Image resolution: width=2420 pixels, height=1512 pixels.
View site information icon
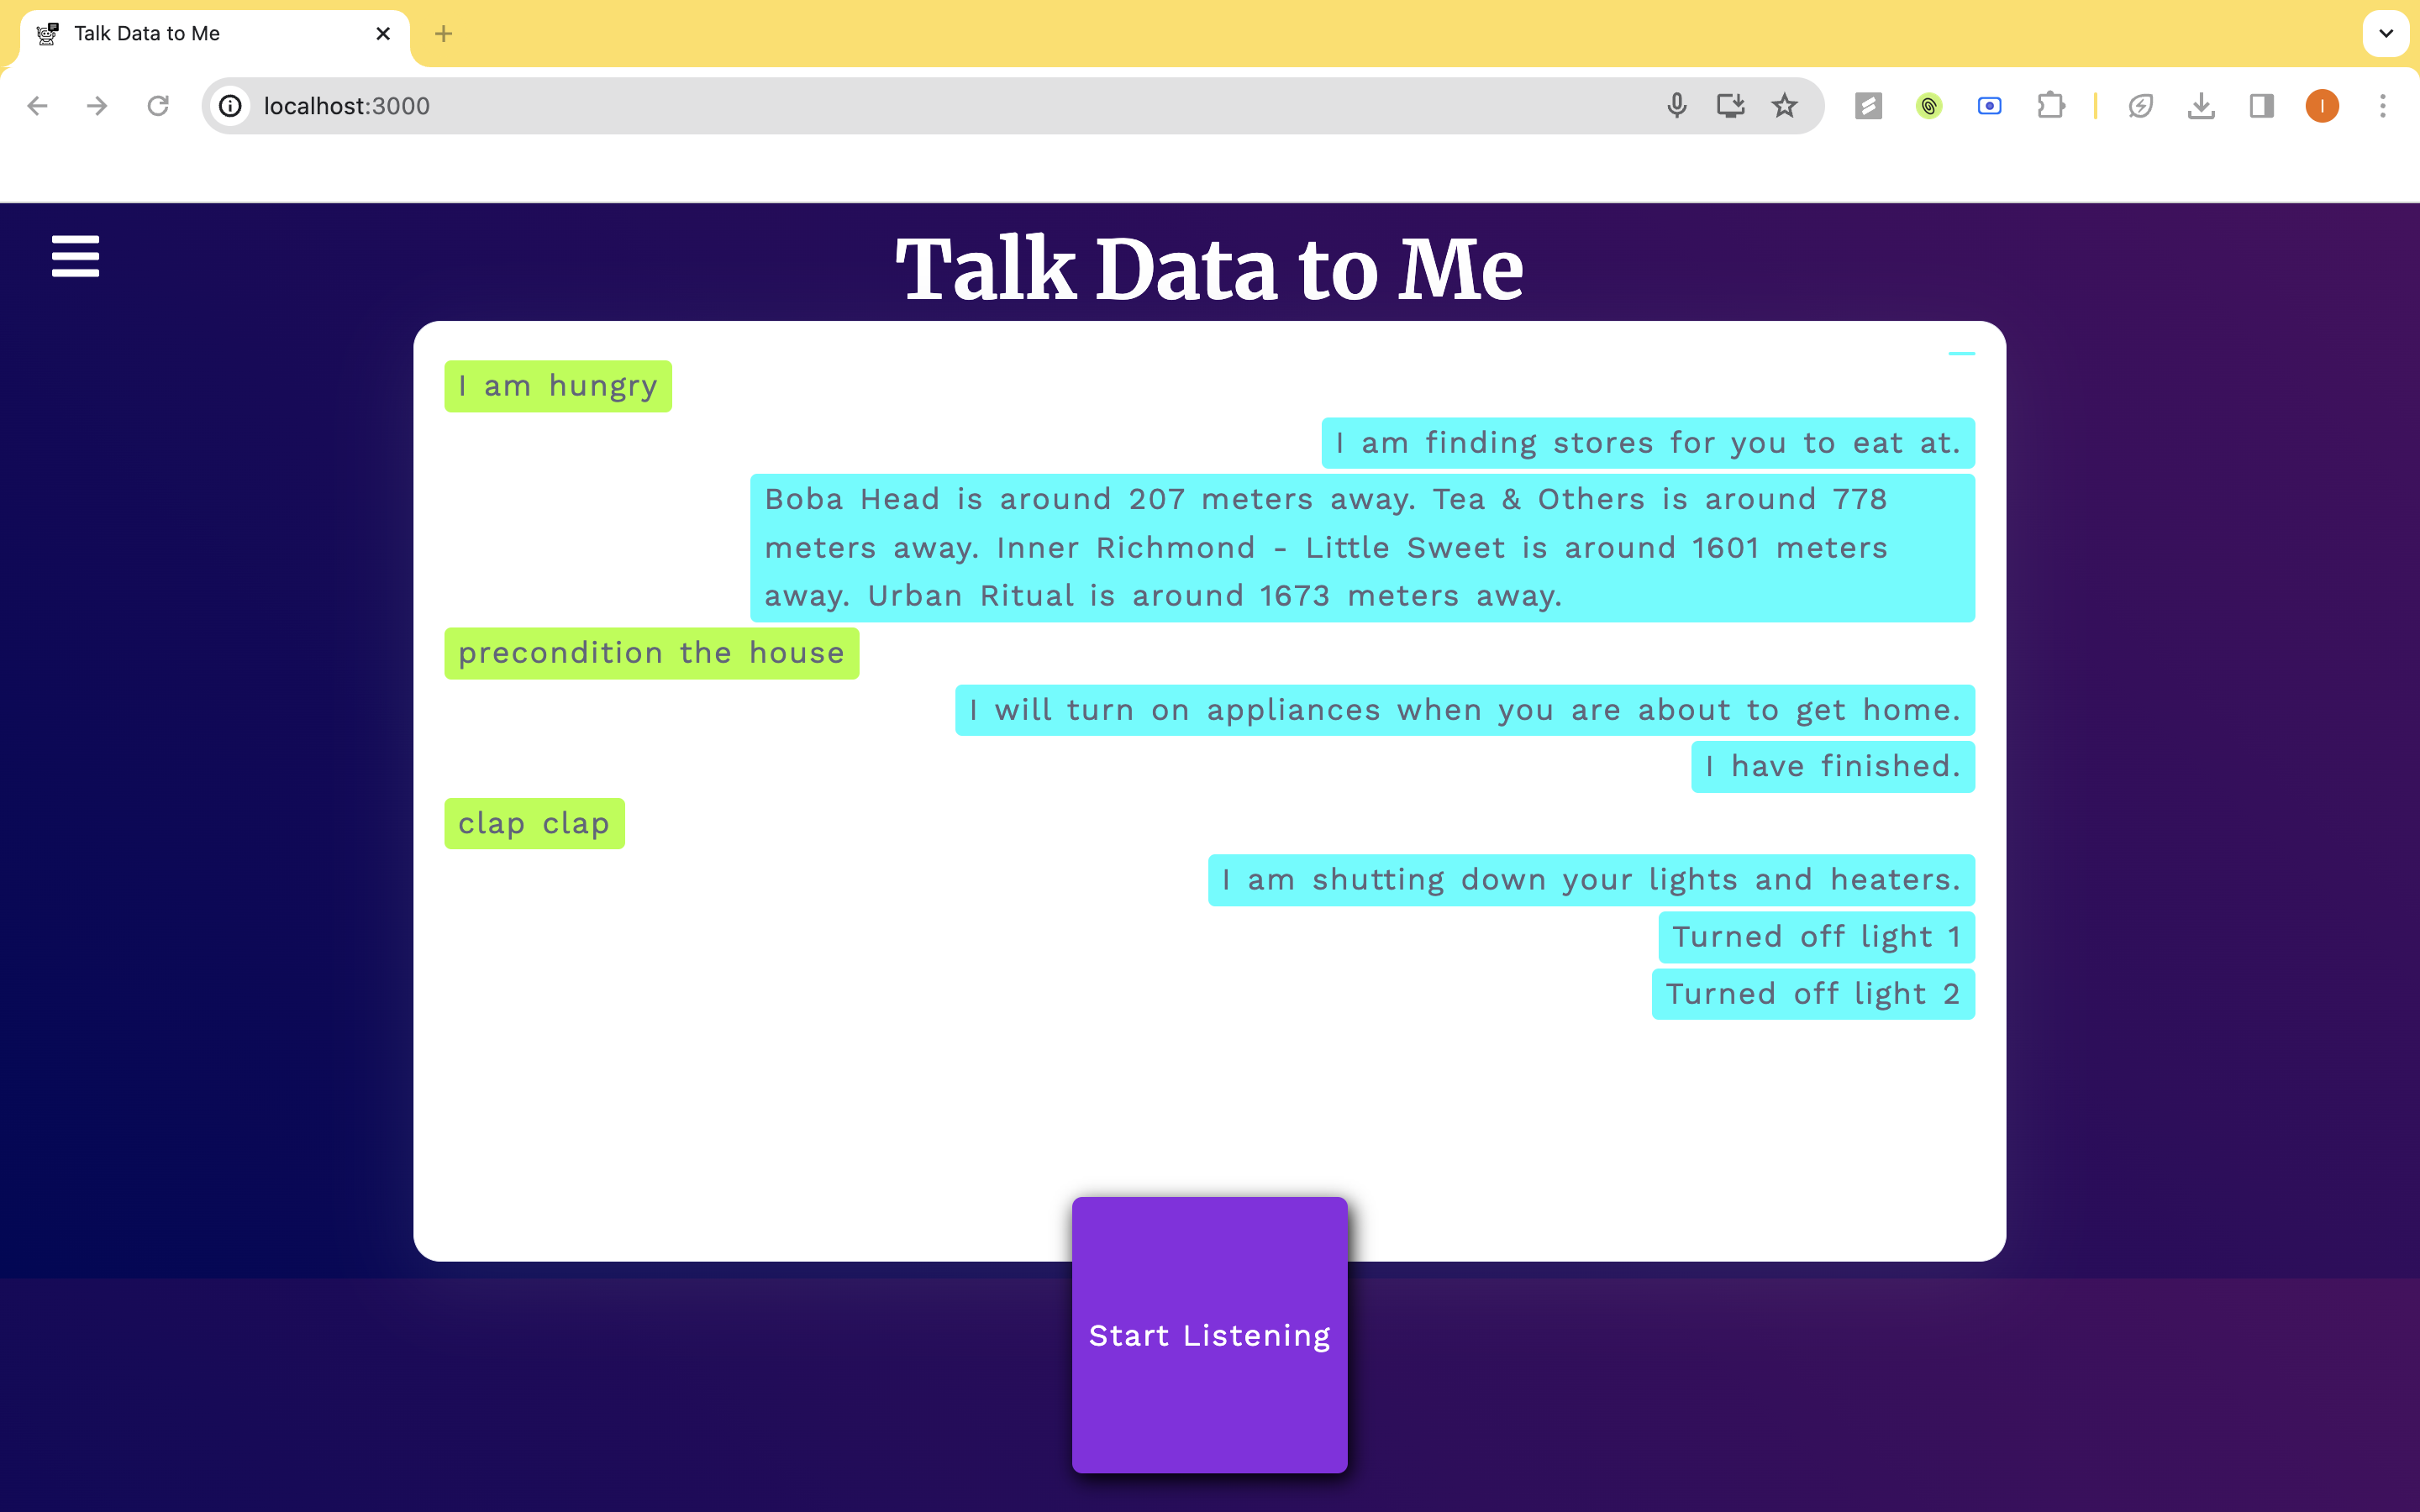click(x=231, y=106)
